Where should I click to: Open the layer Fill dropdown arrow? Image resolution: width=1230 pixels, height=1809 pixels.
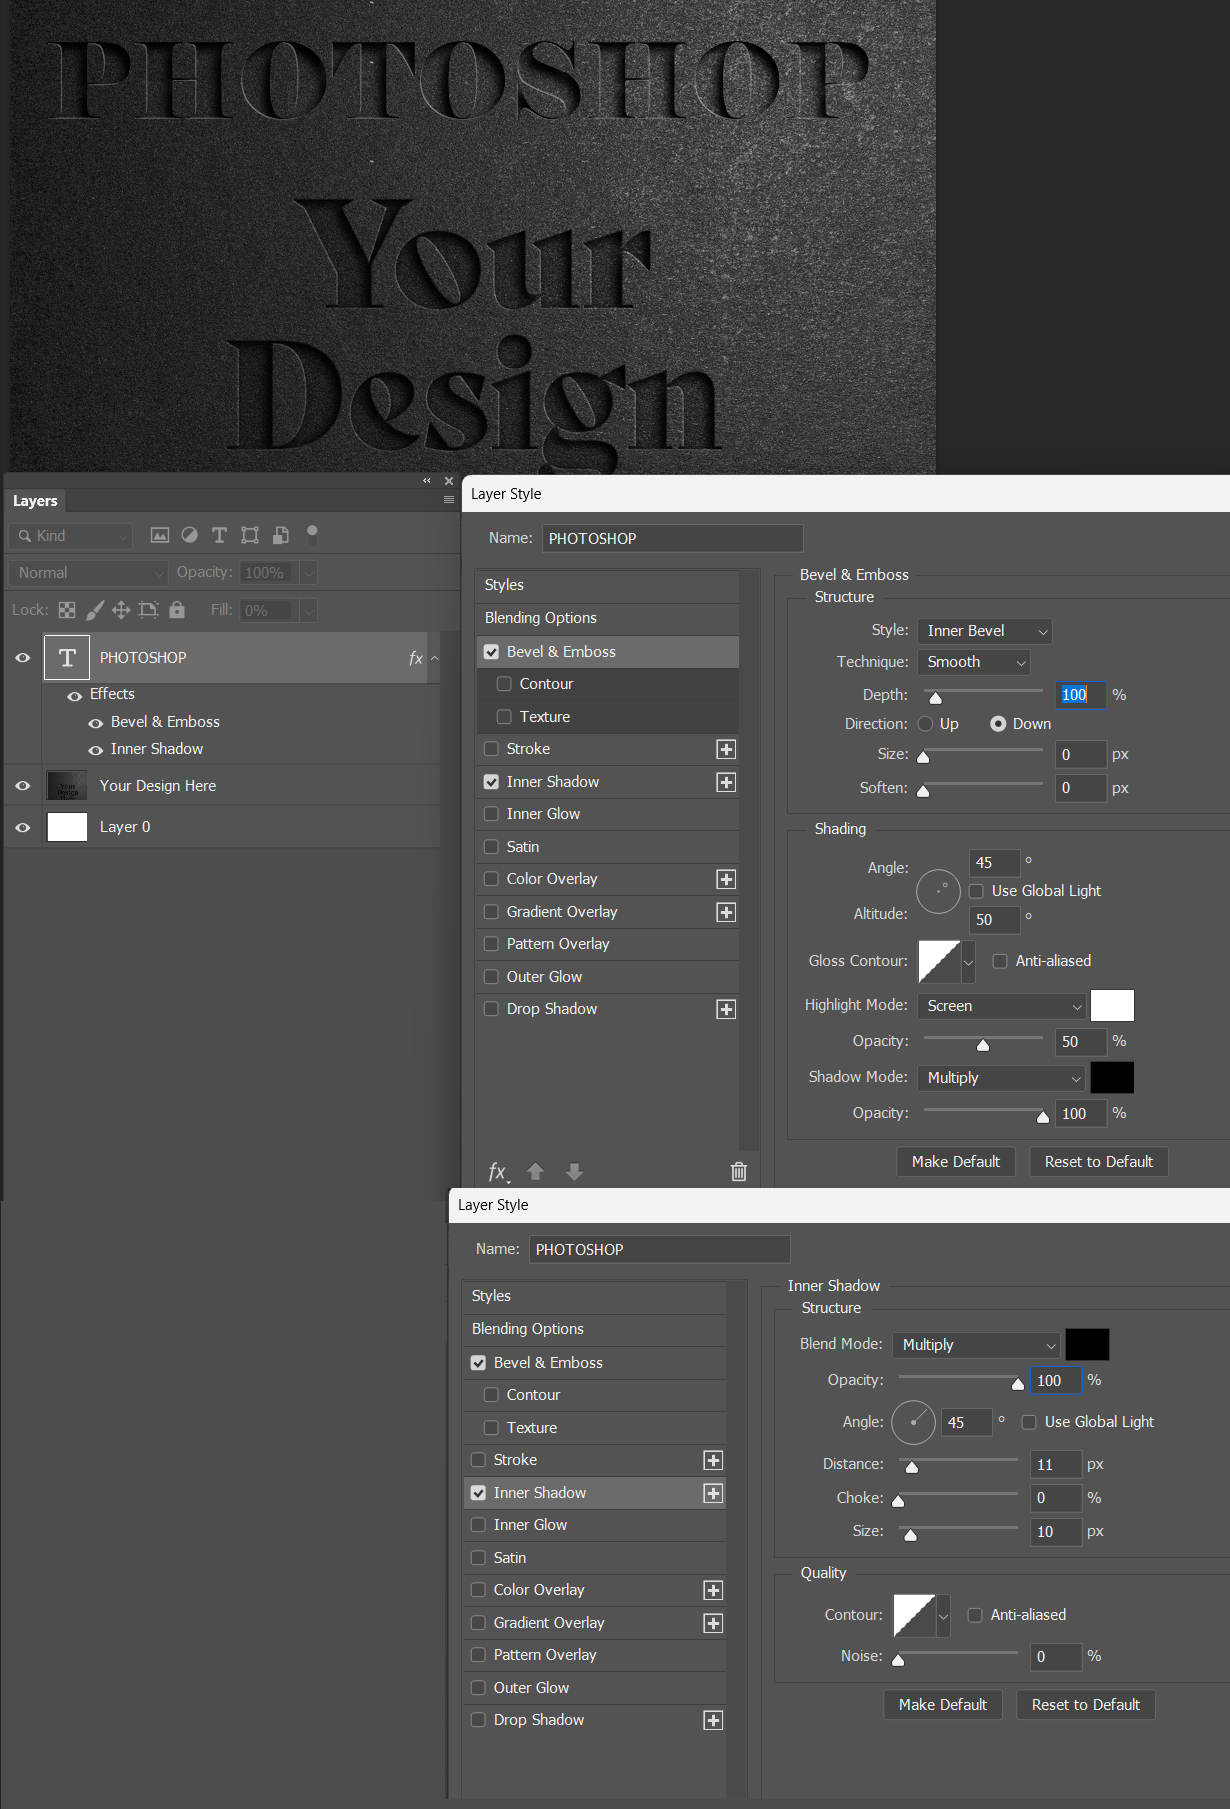(309, 610)
